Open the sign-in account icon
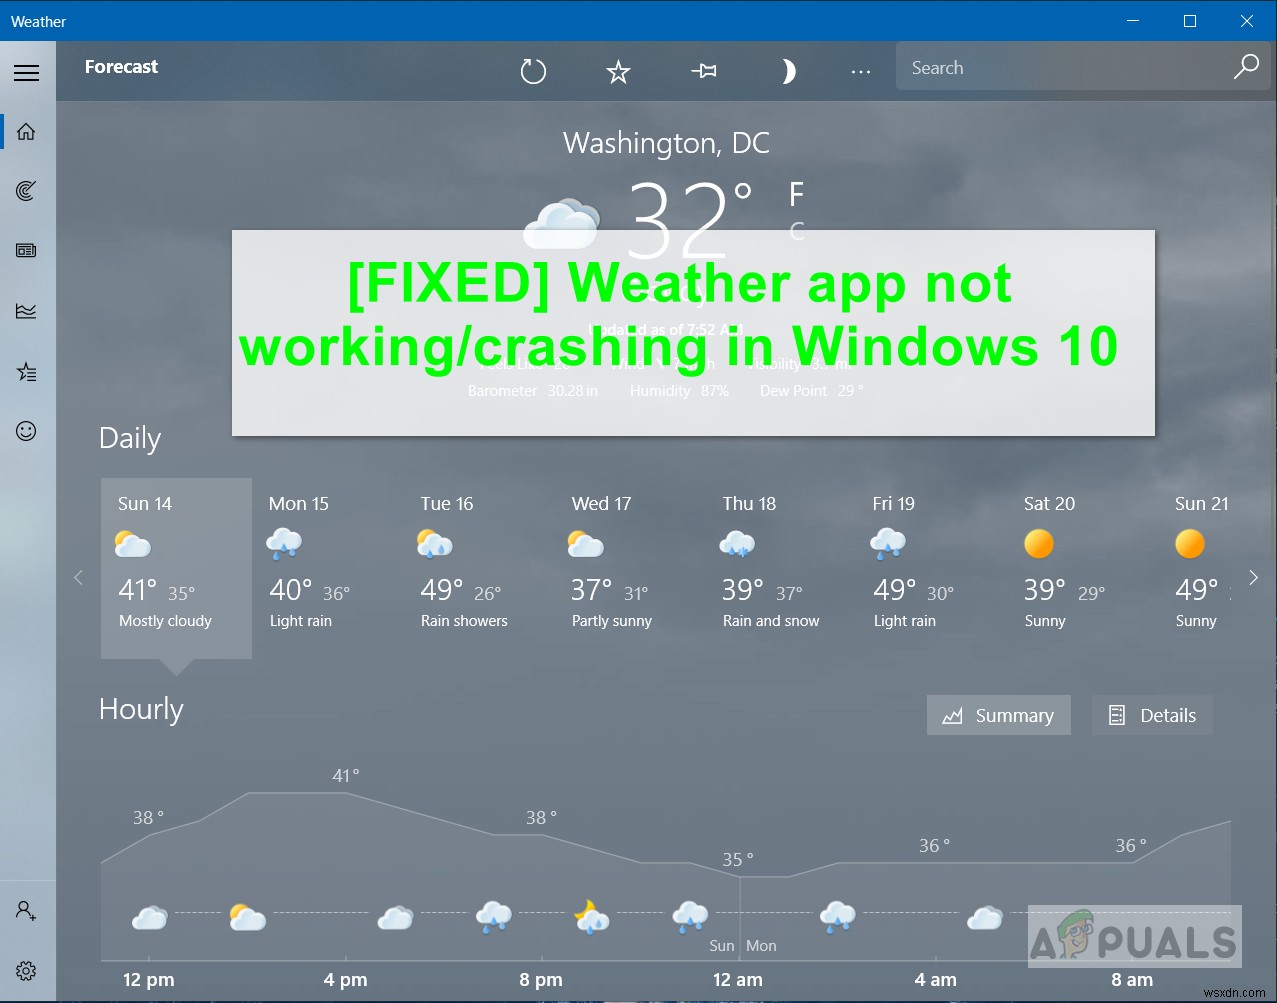 coord(27,911)
